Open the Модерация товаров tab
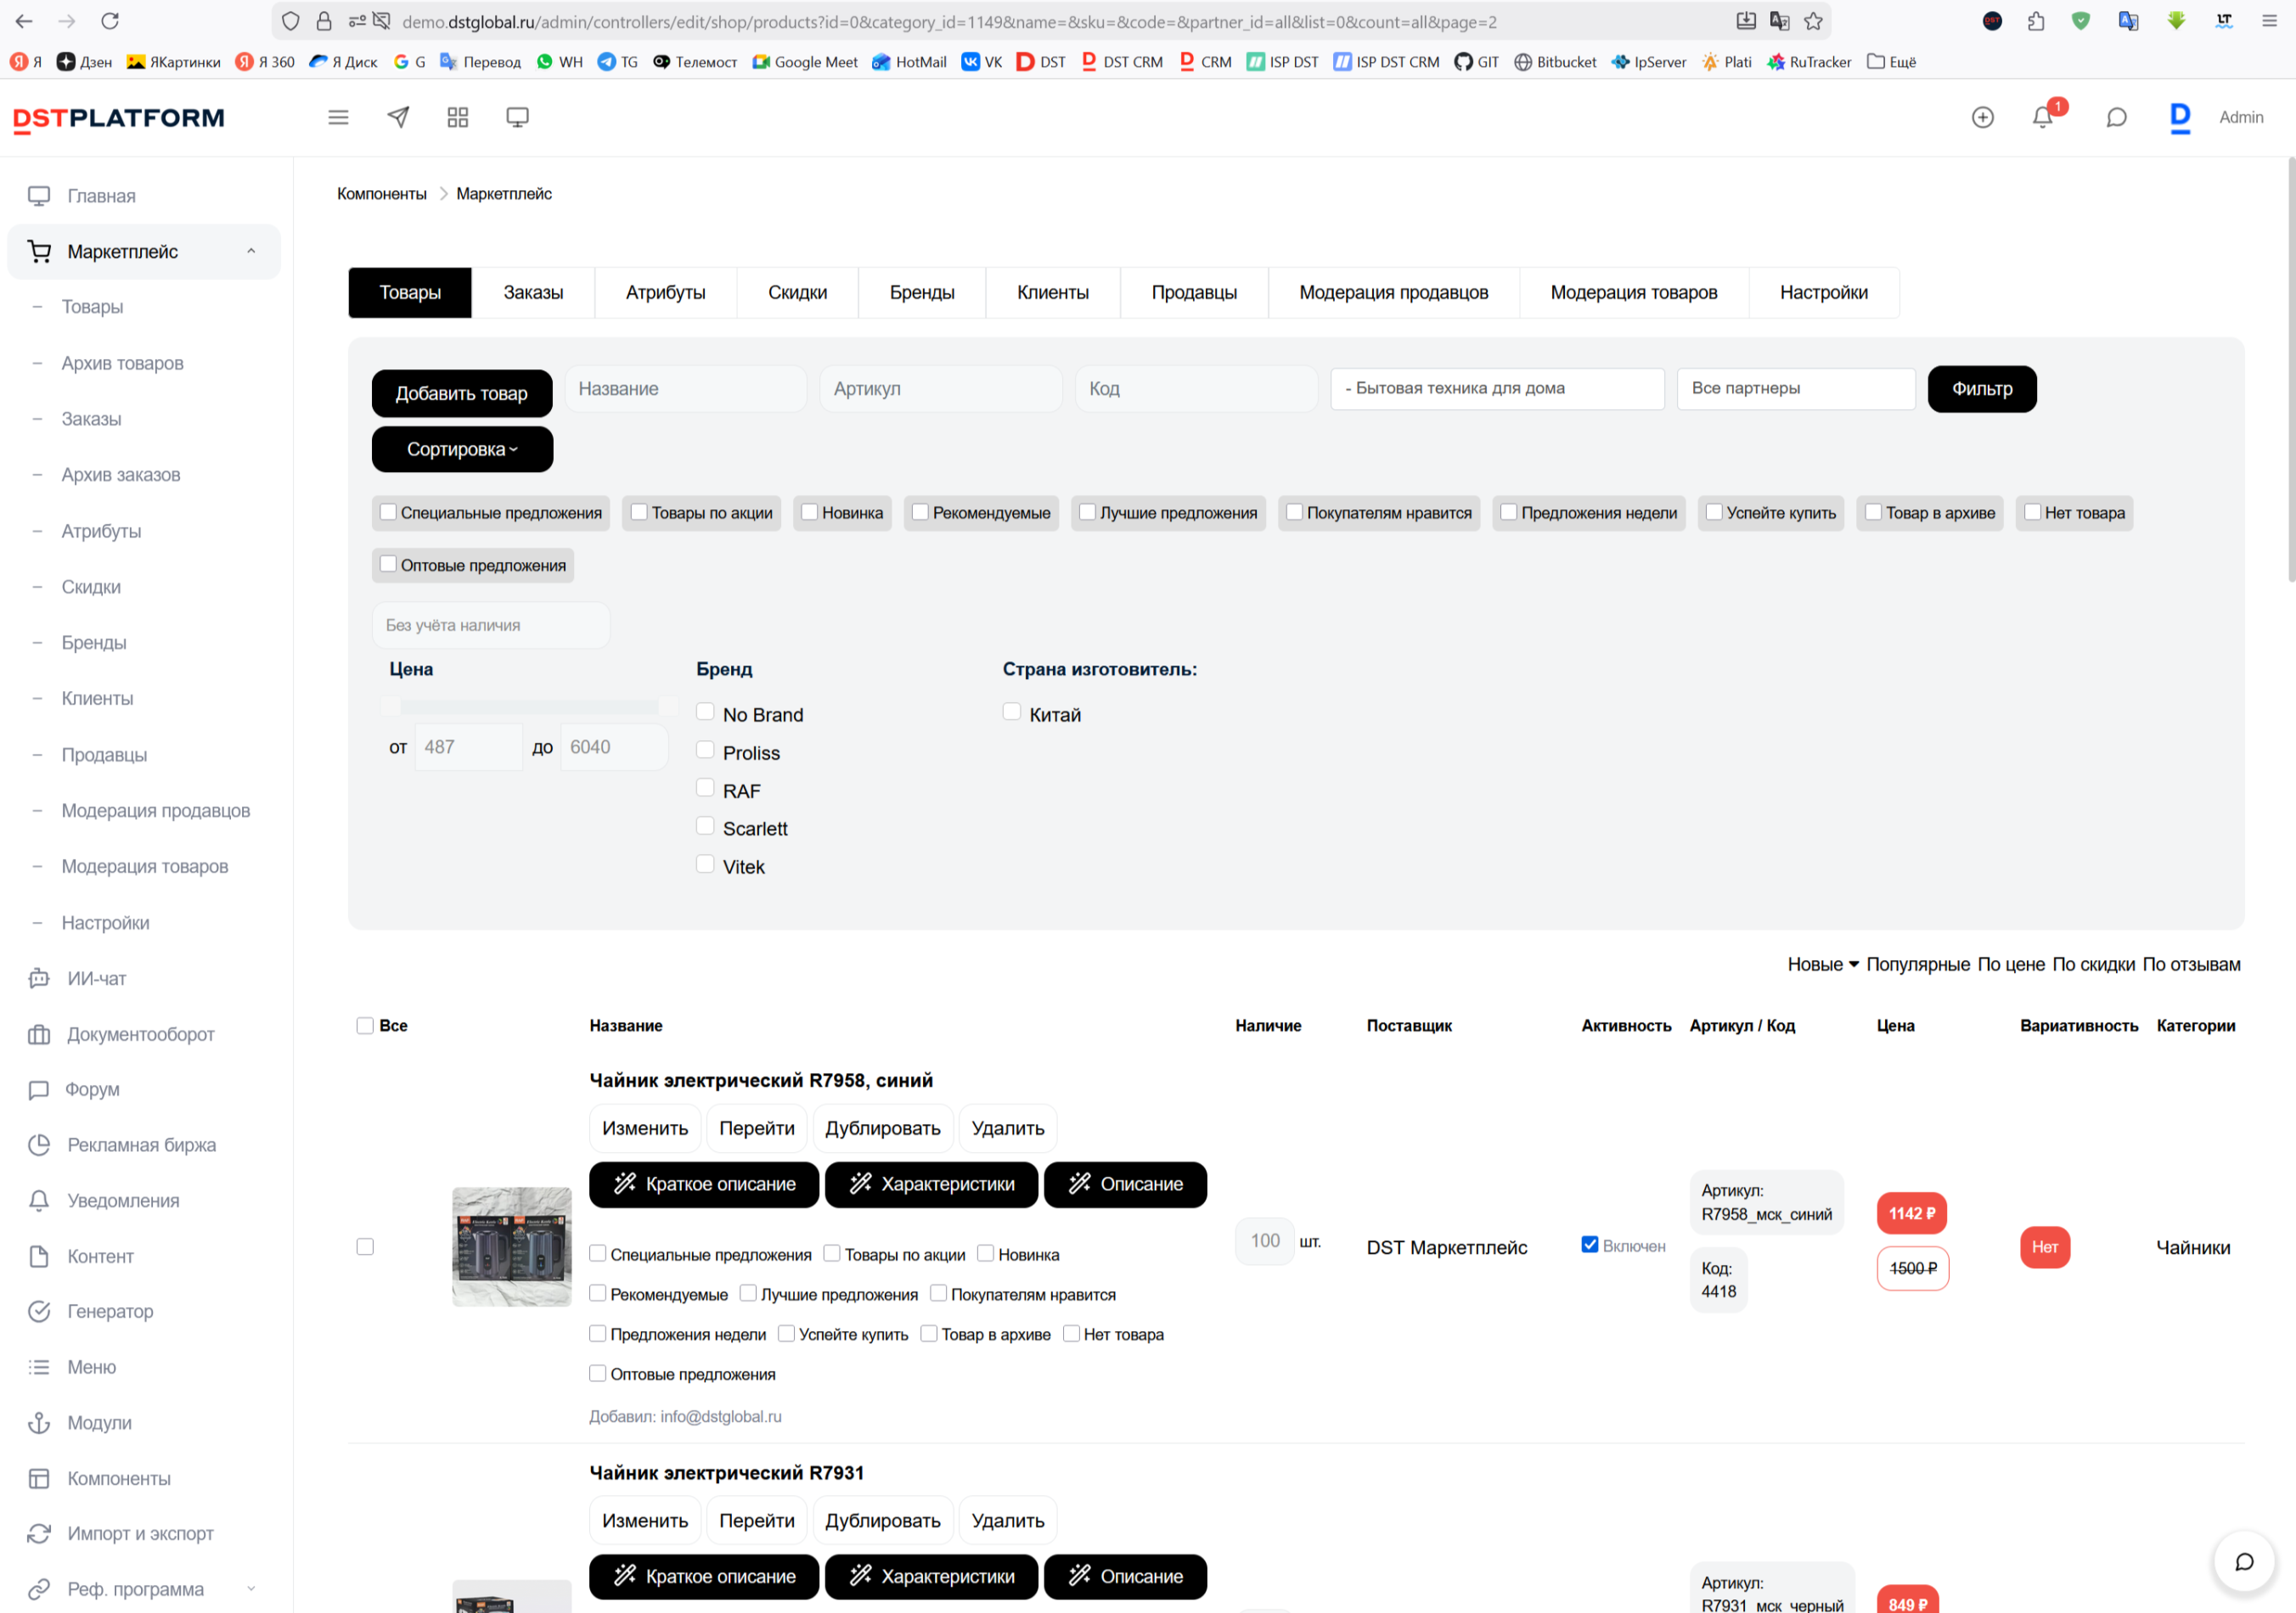Viewport: 2296px width, 1613px height. click(1633, 292)
